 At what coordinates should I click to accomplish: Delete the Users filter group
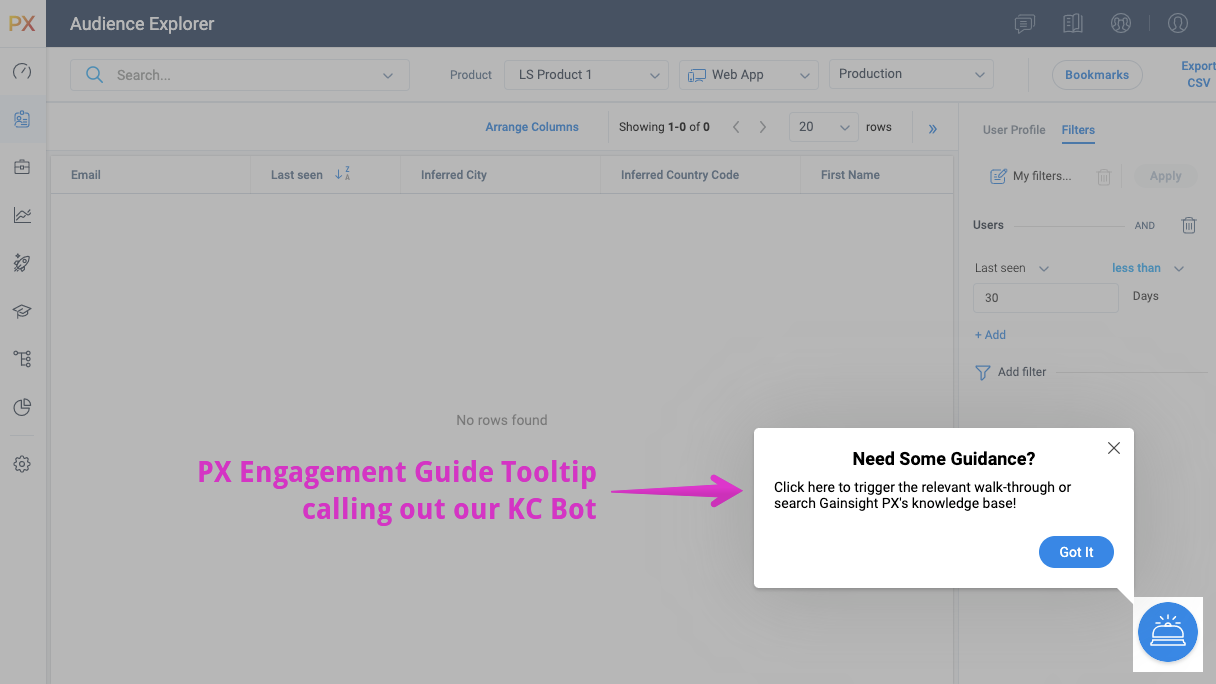[1189, 225]
